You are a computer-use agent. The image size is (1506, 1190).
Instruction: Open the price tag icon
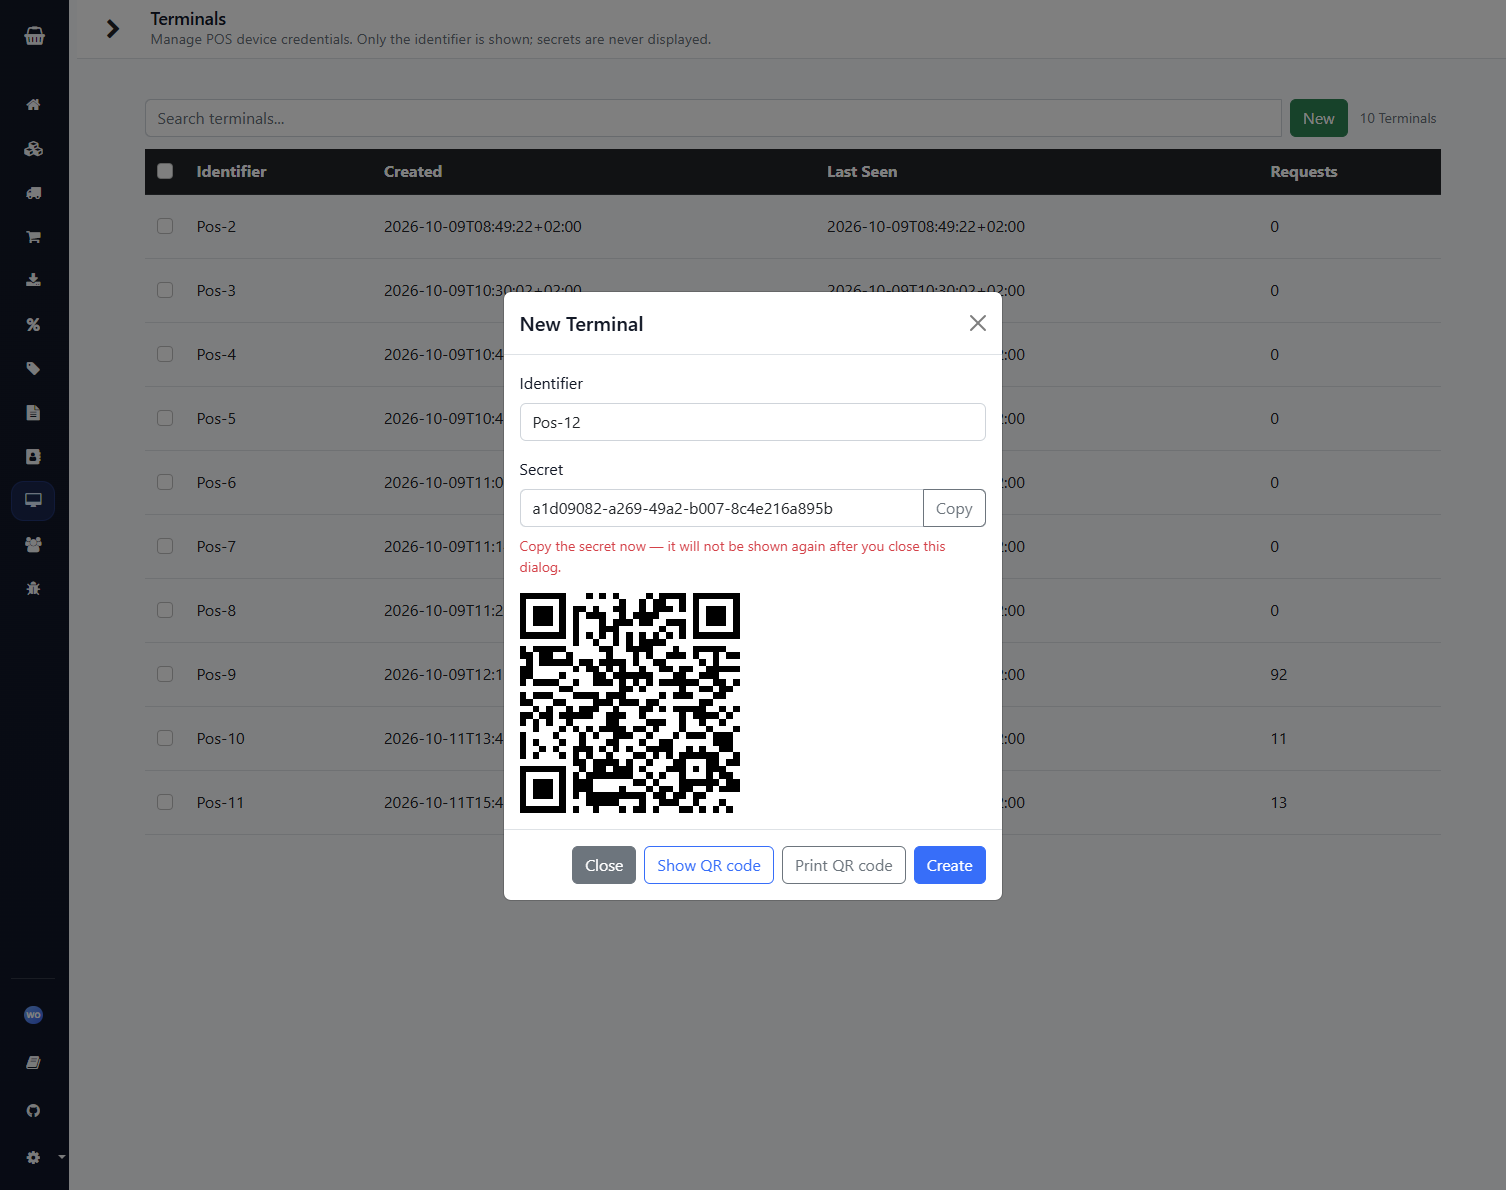click(33, 368)
